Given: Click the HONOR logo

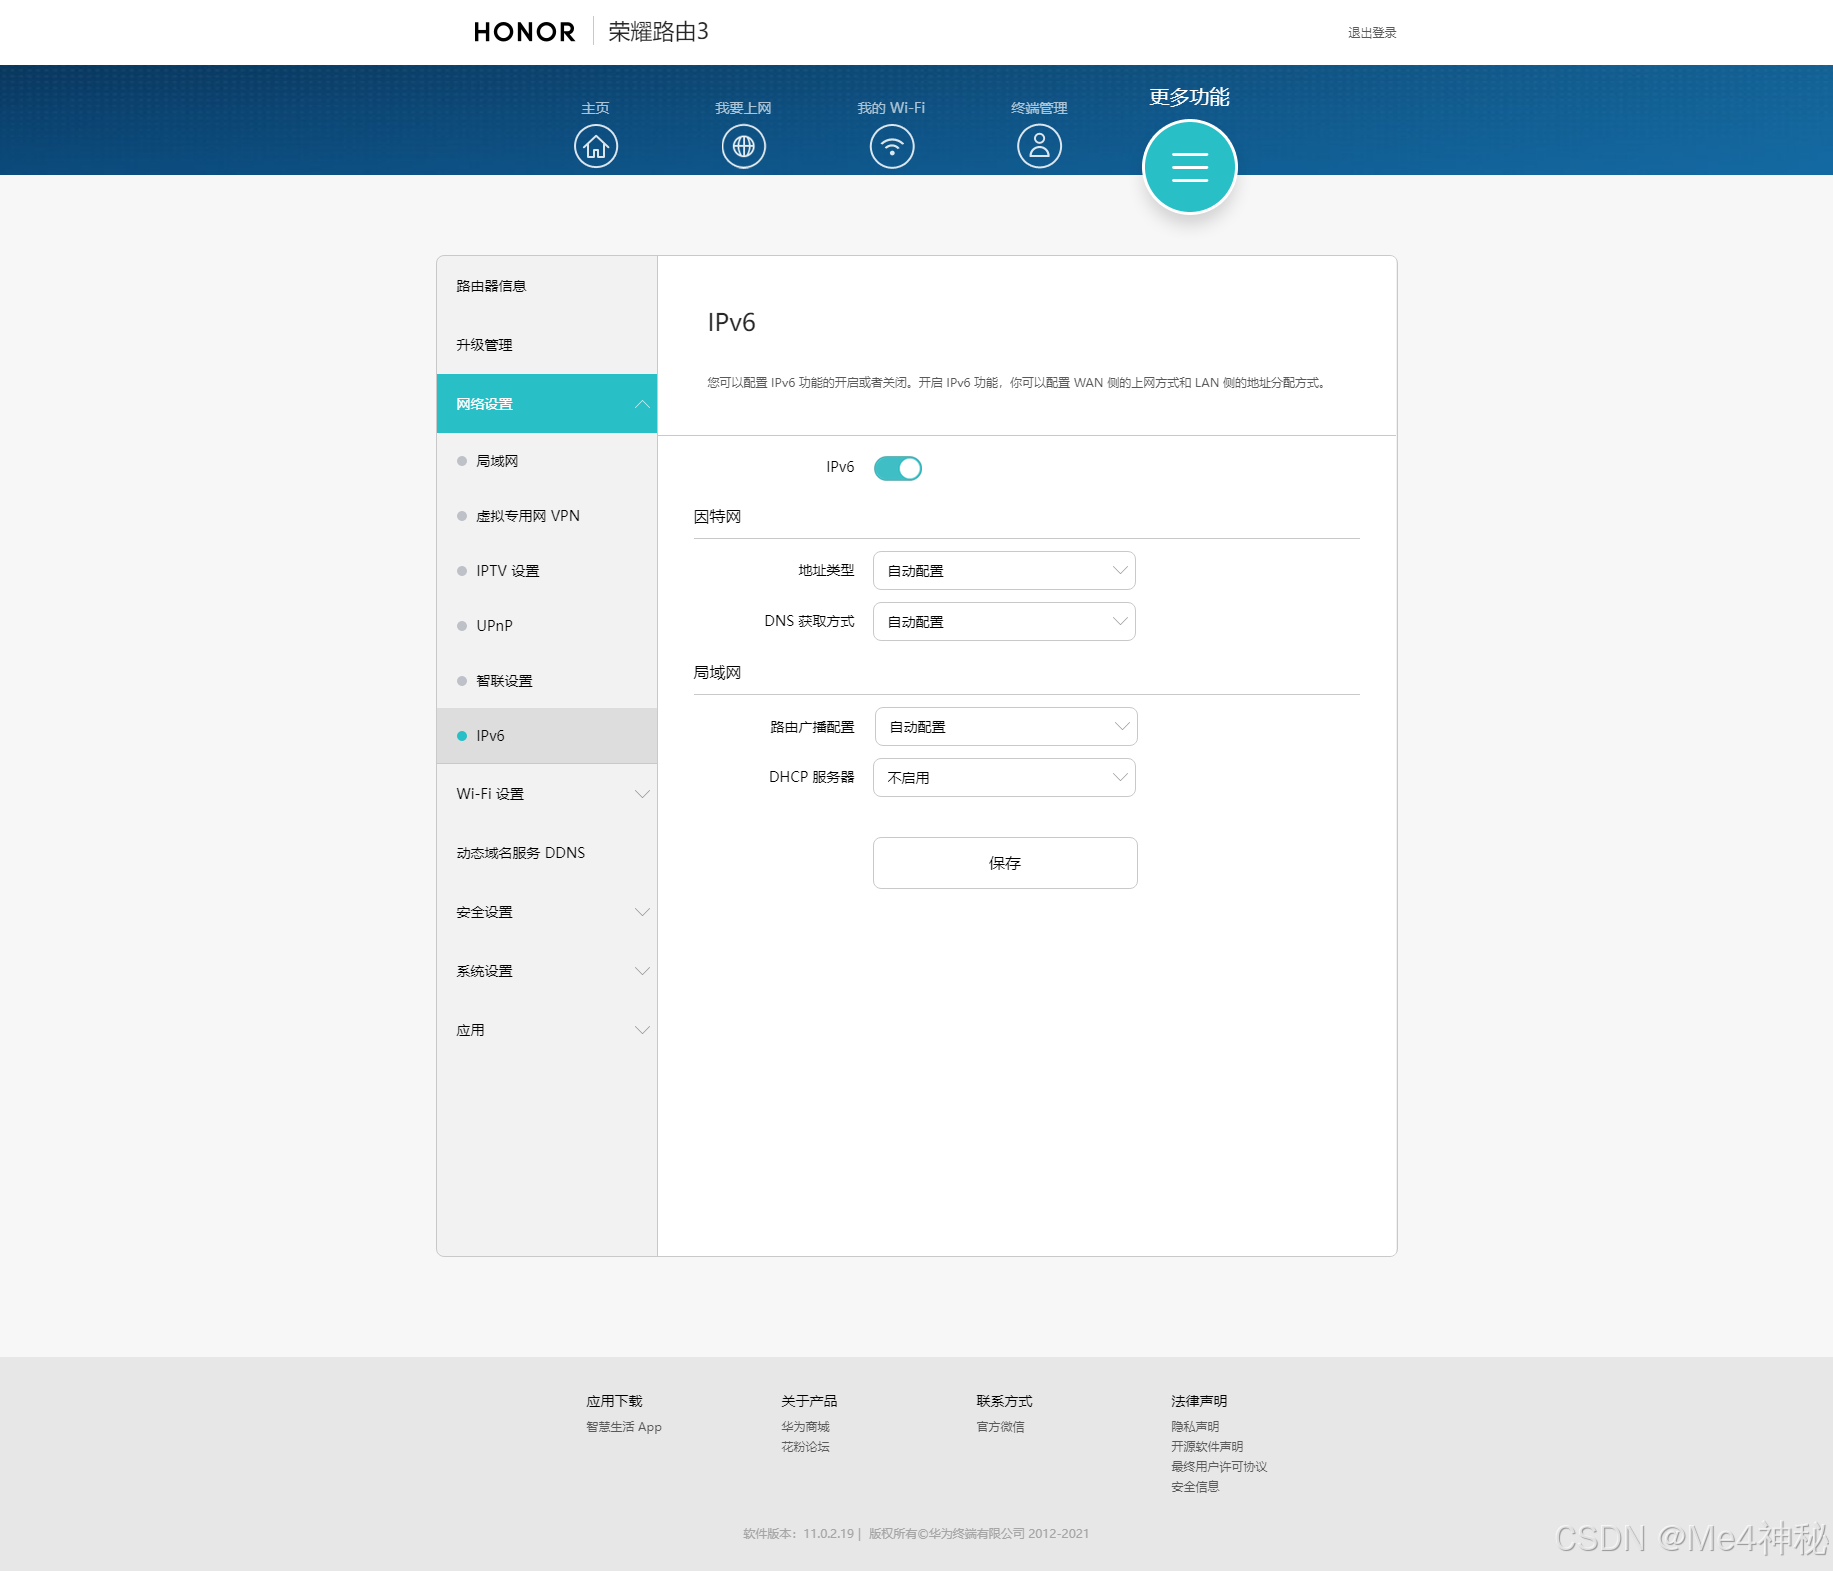Looking at the screenshot, I should (525, 32).
